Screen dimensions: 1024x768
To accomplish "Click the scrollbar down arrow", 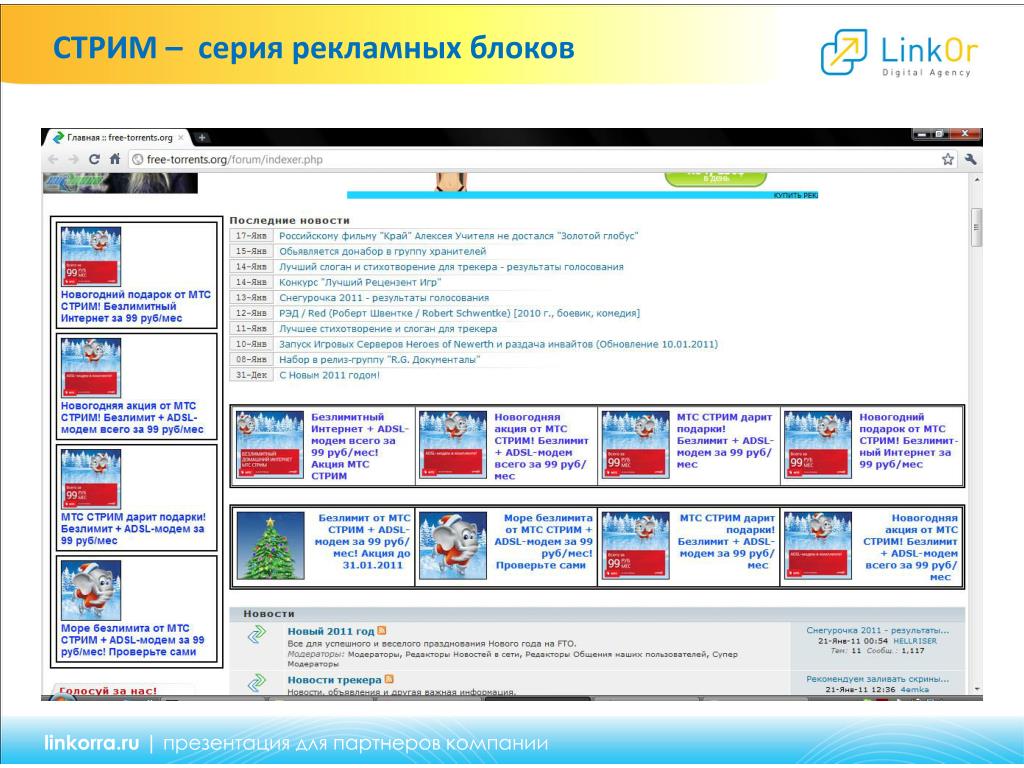I will click(x=976, y=689).
